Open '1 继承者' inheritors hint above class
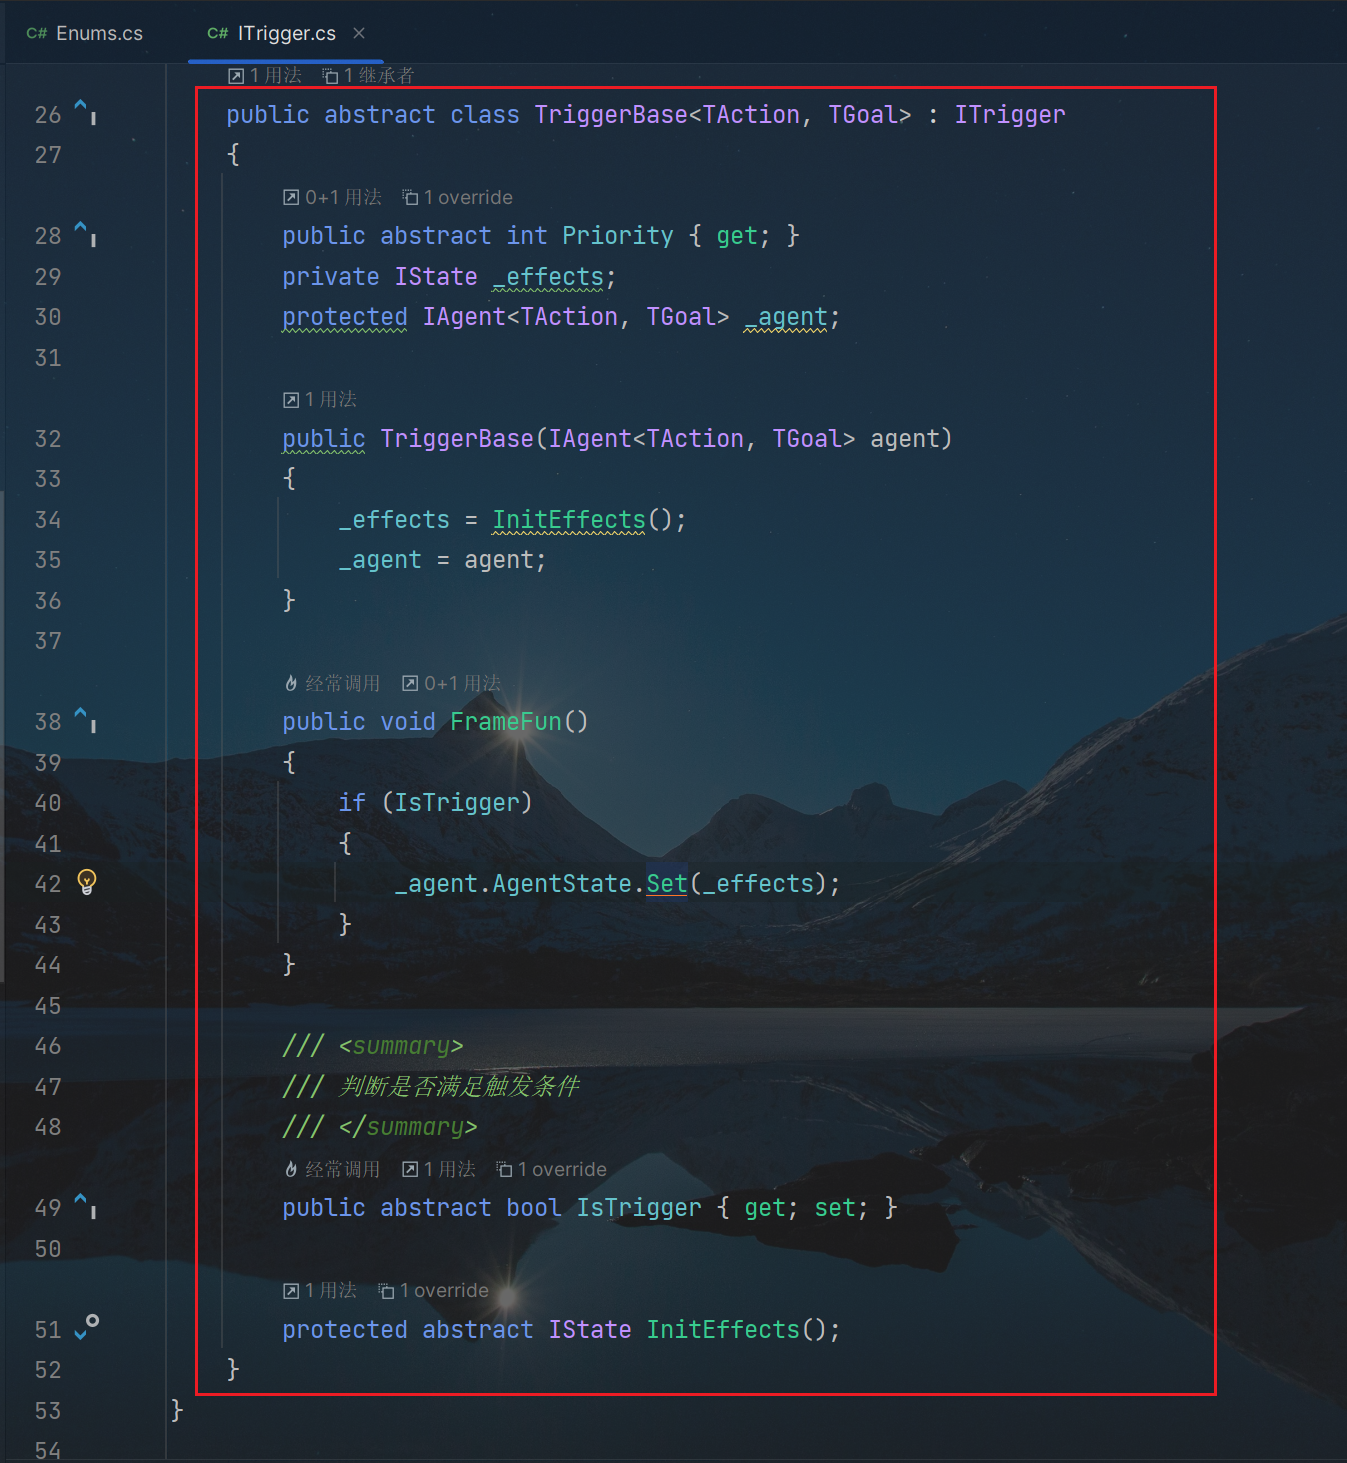 tap(368, 75)
